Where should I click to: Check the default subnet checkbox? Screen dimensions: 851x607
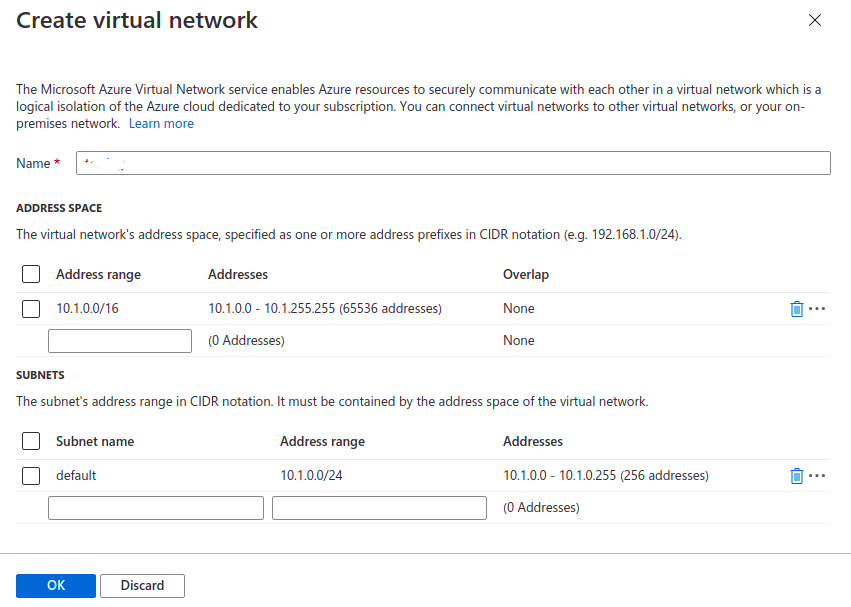tap(30, 475)
